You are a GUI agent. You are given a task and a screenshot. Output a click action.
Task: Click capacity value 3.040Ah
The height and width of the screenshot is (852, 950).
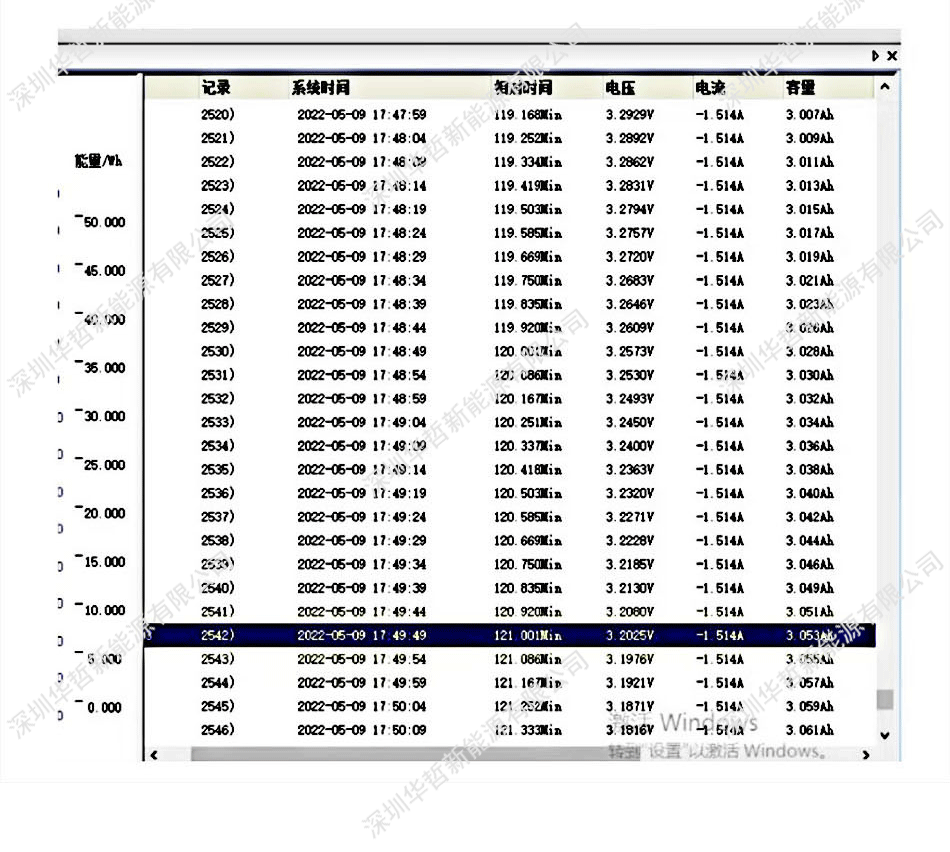810,493
